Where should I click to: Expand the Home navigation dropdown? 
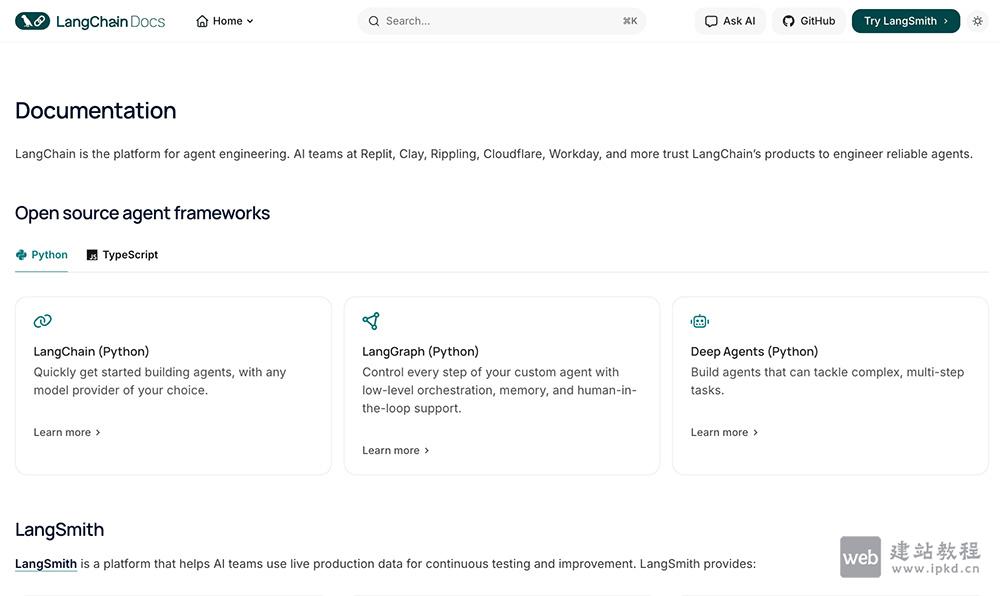point(250,21)
